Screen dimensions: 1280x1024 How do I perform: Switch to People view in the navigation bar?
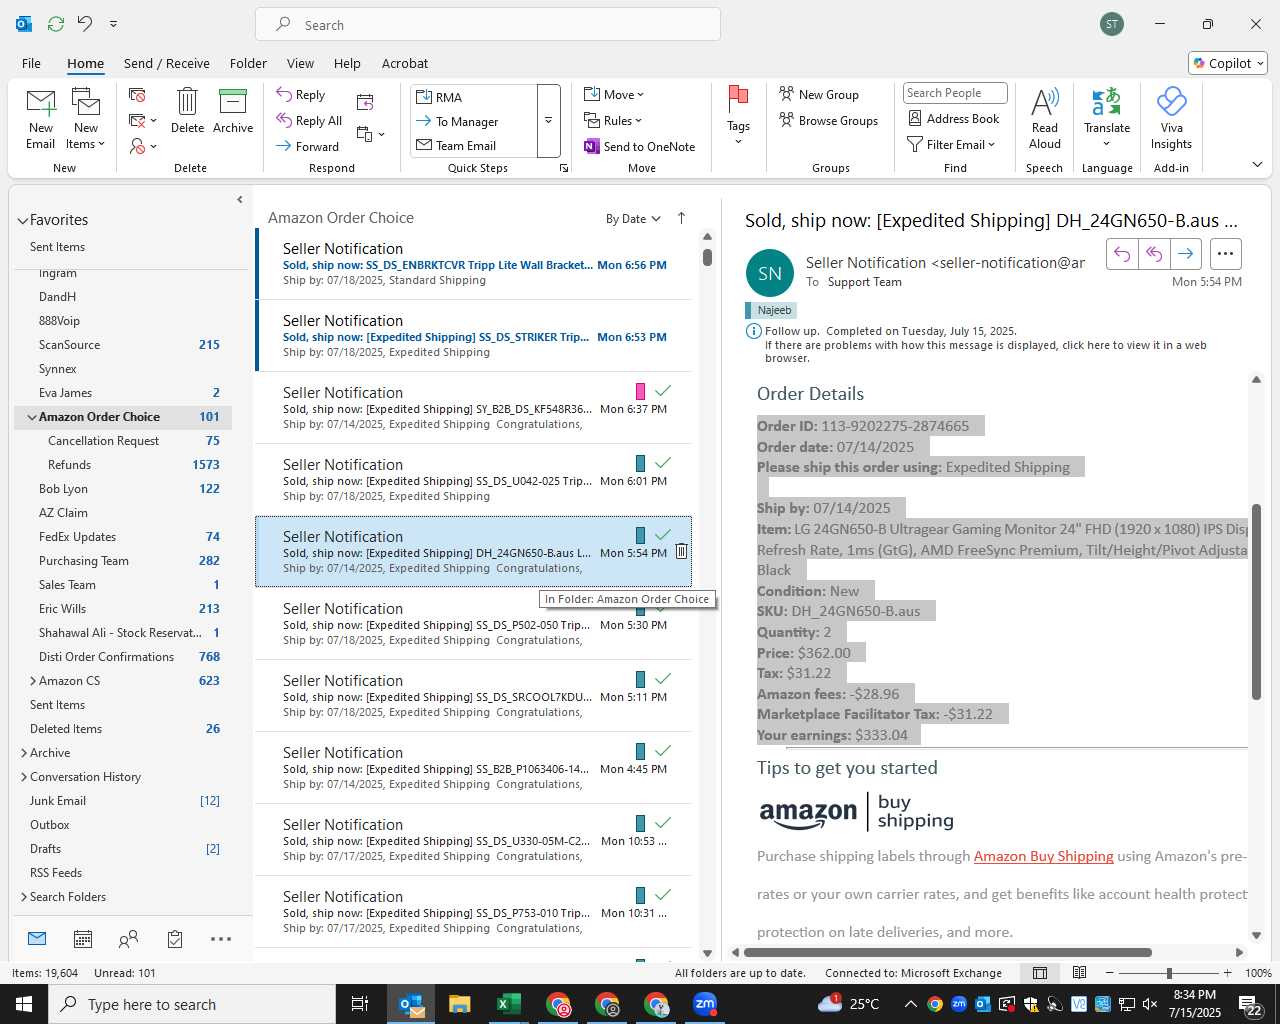pyautogui.click(x=128, y=939)
